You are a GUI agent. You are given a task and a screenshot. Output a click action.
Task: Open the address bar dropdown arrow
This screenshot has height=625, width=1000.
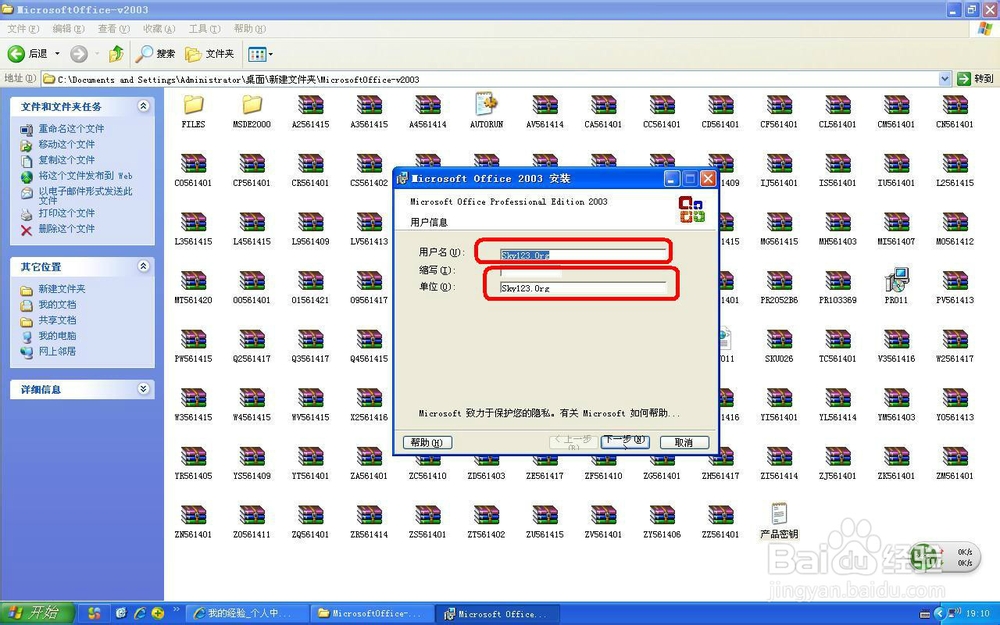(x=944, y=78)
